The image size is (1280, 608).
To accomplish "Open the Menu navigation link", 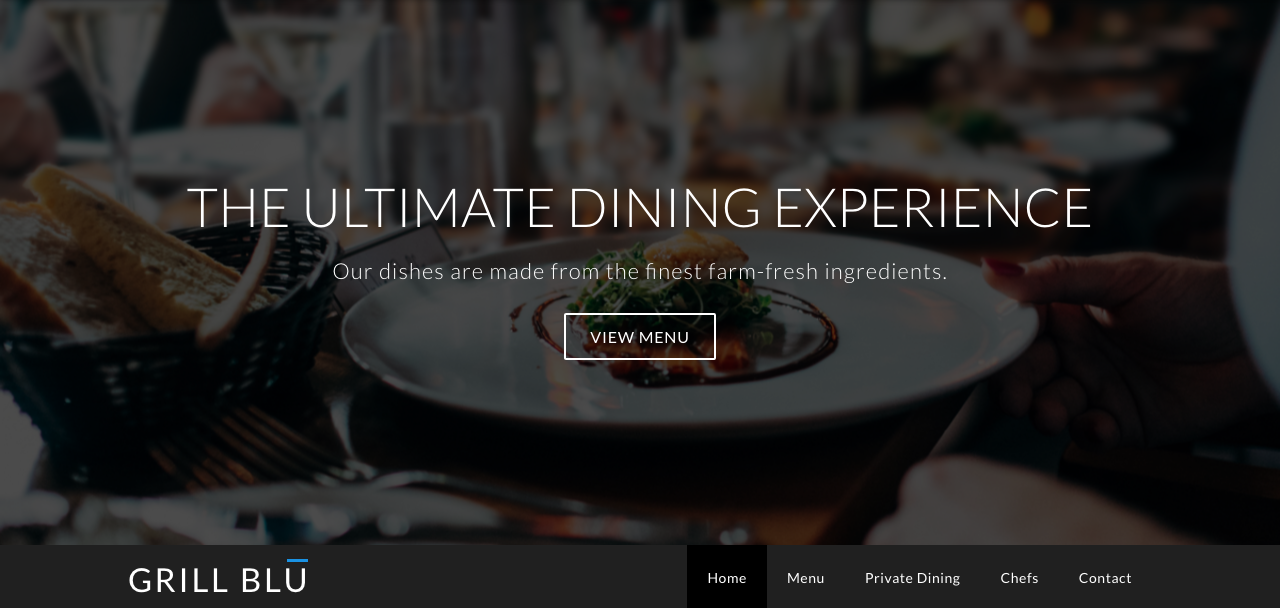I will [x=806, y=577].
